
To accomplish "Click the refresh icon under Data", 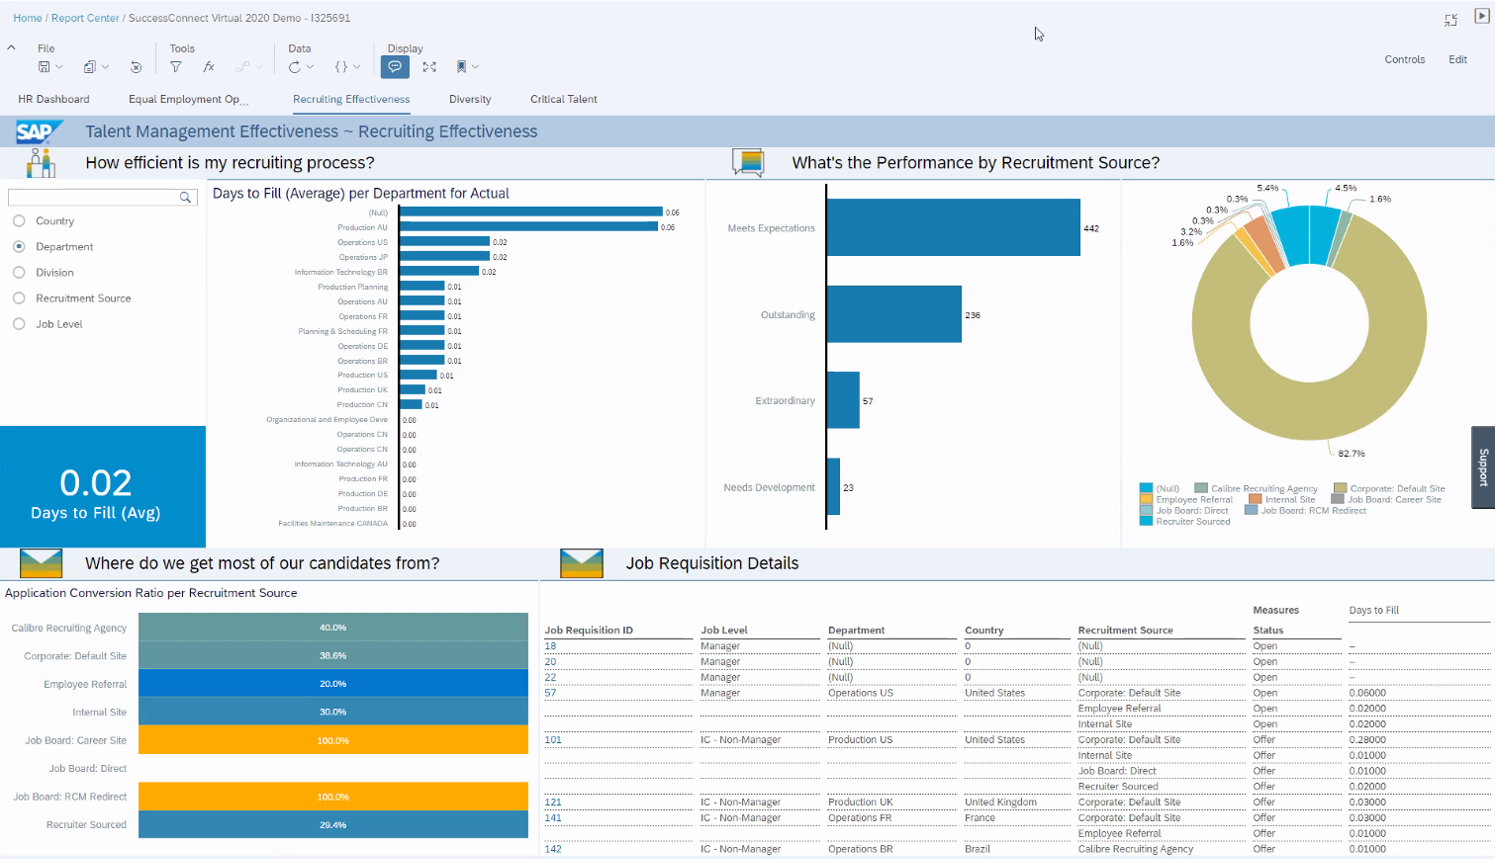I will click(x=296, y=66).
